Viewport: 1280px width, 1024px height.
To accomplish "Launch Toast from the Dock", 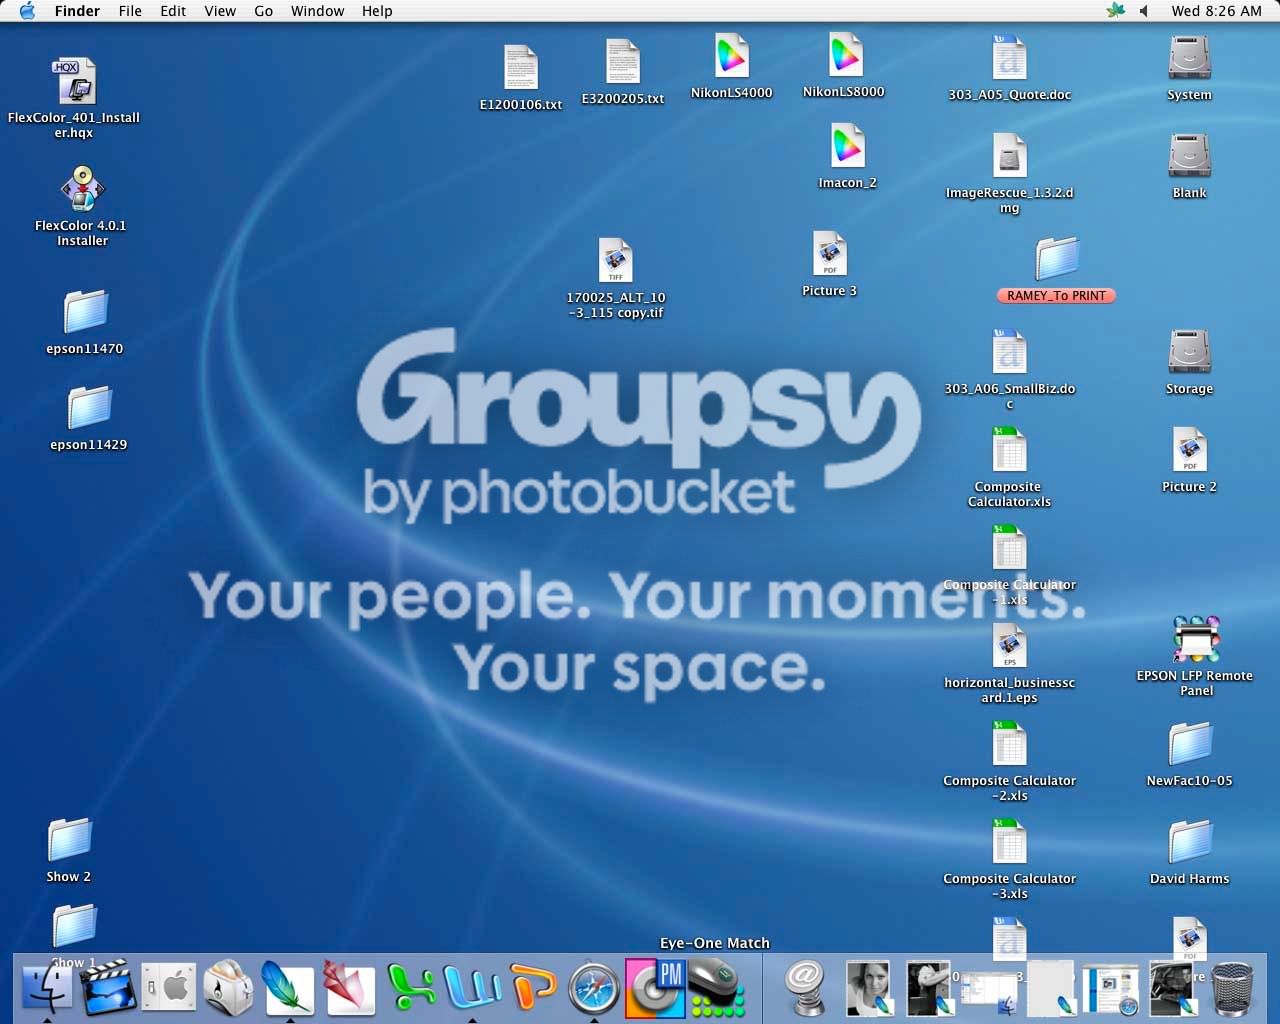I will coord(228,988).
